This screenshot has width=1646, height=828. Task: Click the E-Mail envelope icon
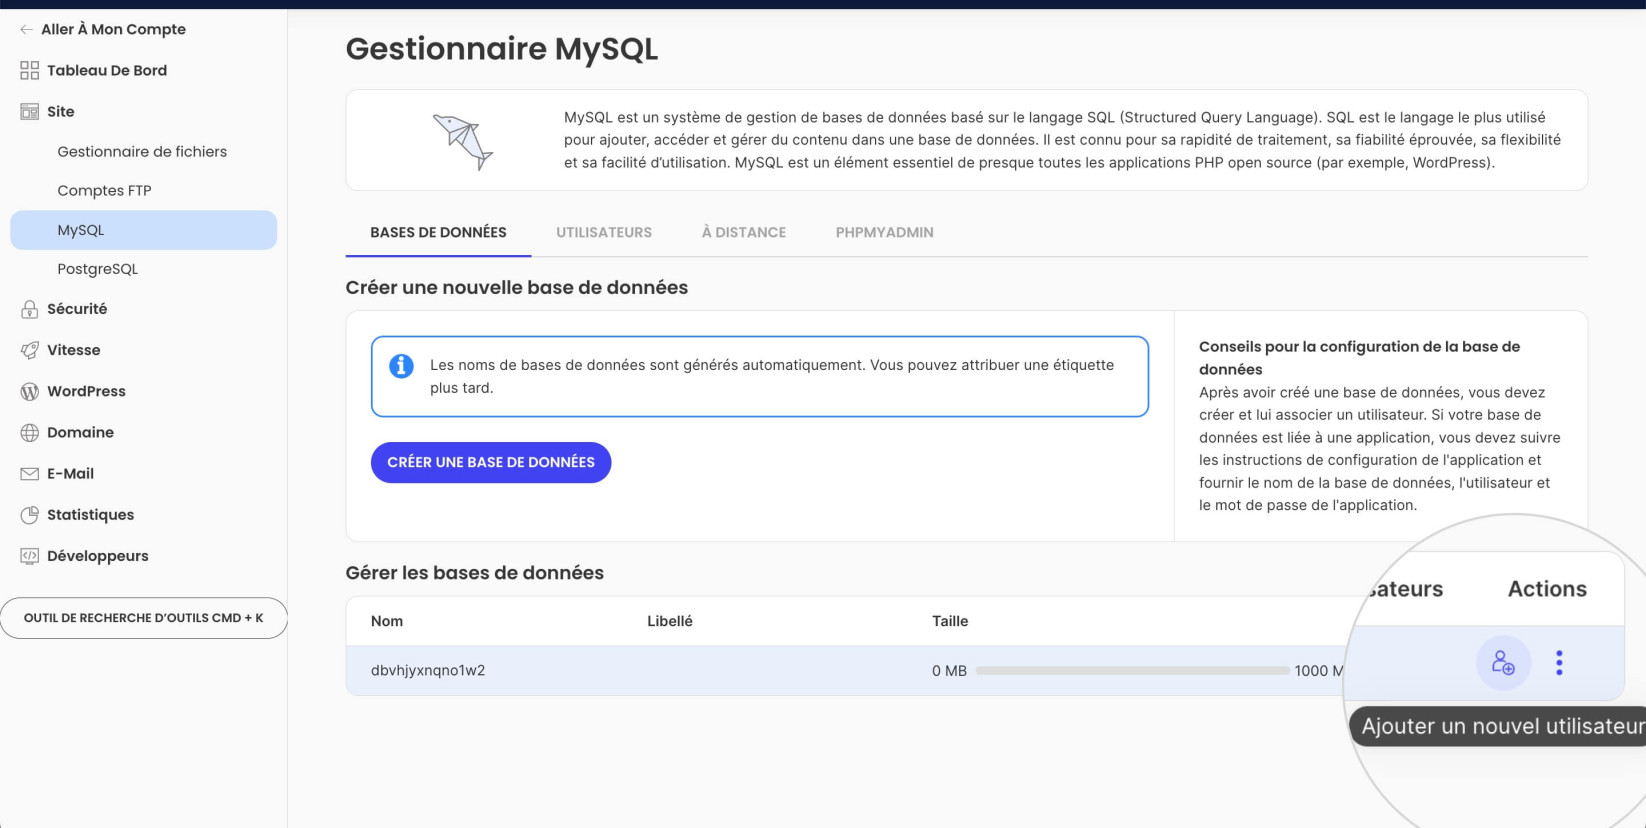click(30, 474)
